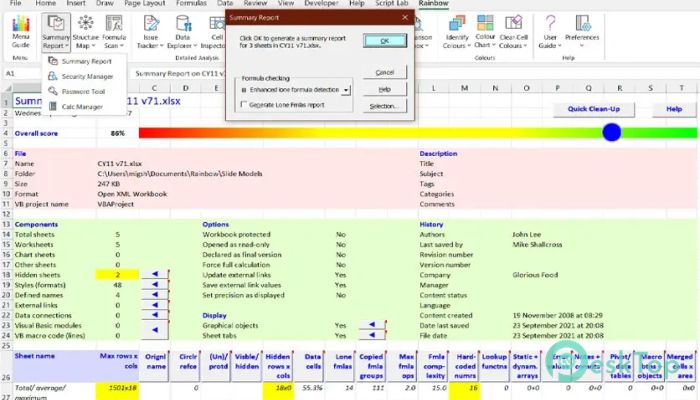Click the Quick Clean-Up button

[x=593, y=109]
